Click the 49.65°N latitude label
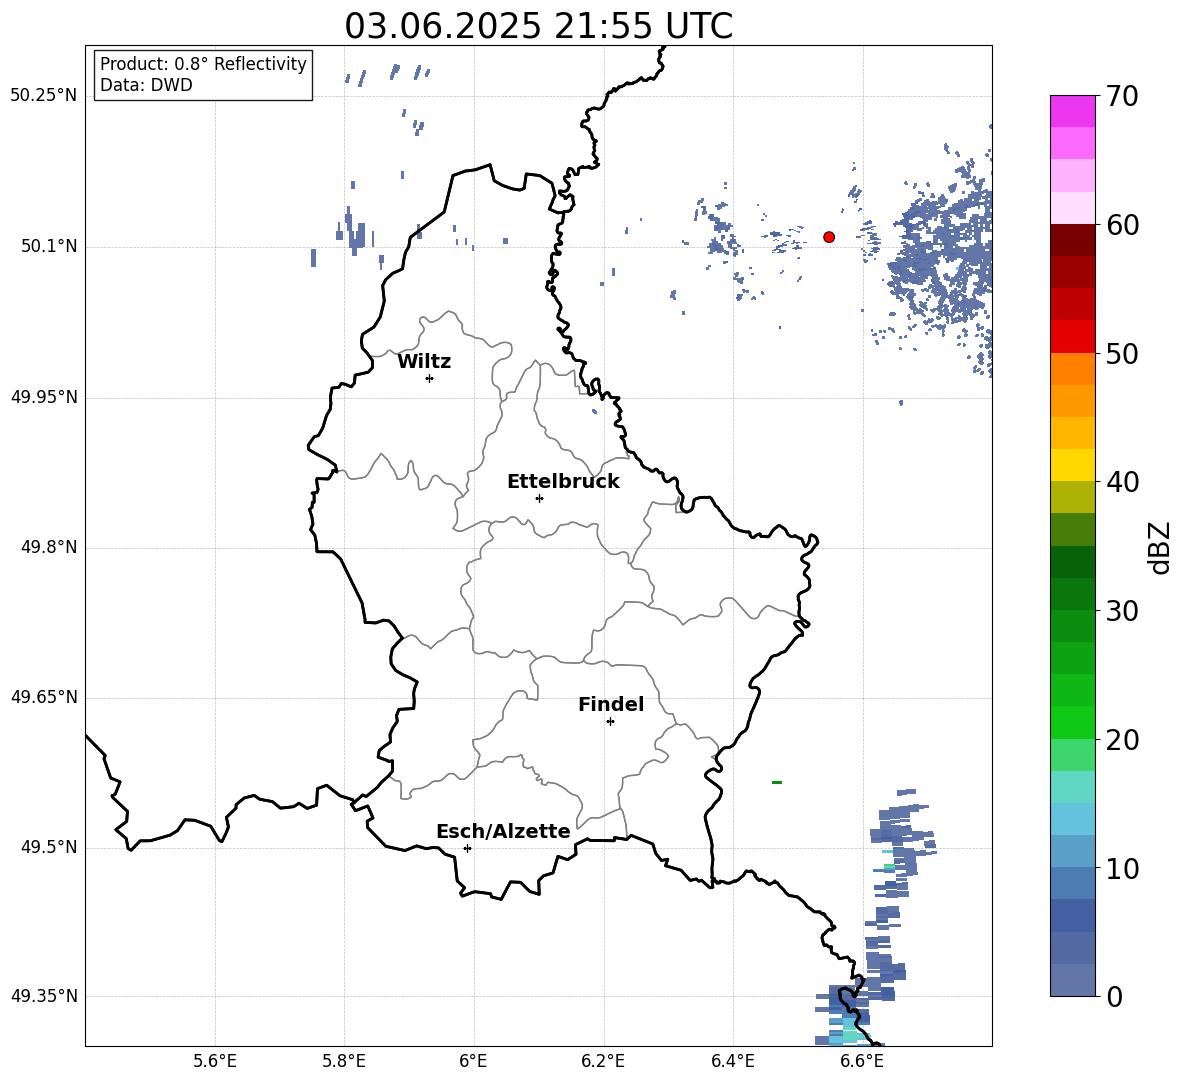Screen dimensions: 1184x1081 (x=43, y=696)
